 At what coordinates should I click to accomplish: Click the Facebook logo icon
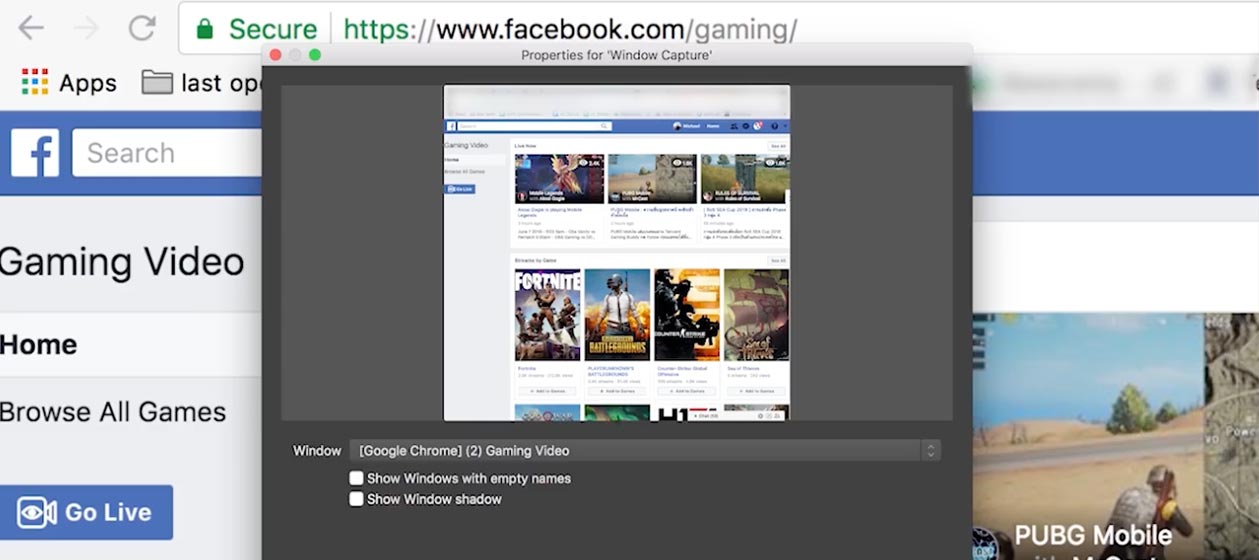coord(35,153)
